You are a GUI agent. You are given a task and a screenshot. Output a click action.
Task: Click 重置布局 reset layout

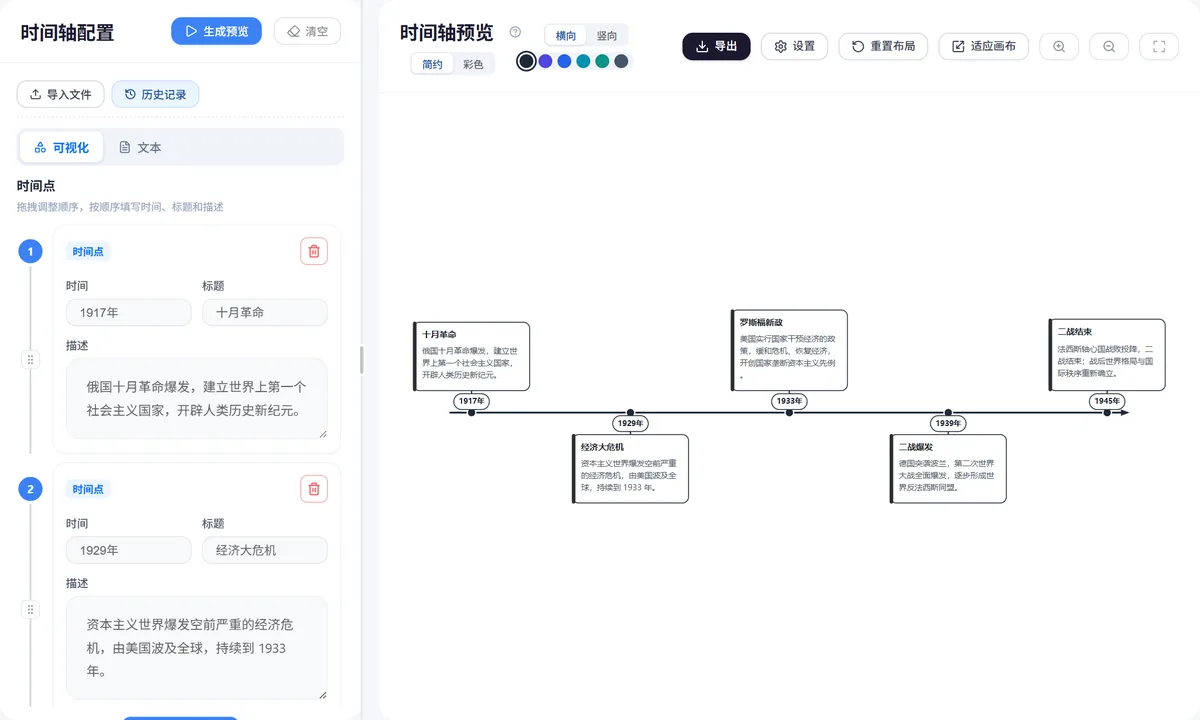[x=883, y=46]
